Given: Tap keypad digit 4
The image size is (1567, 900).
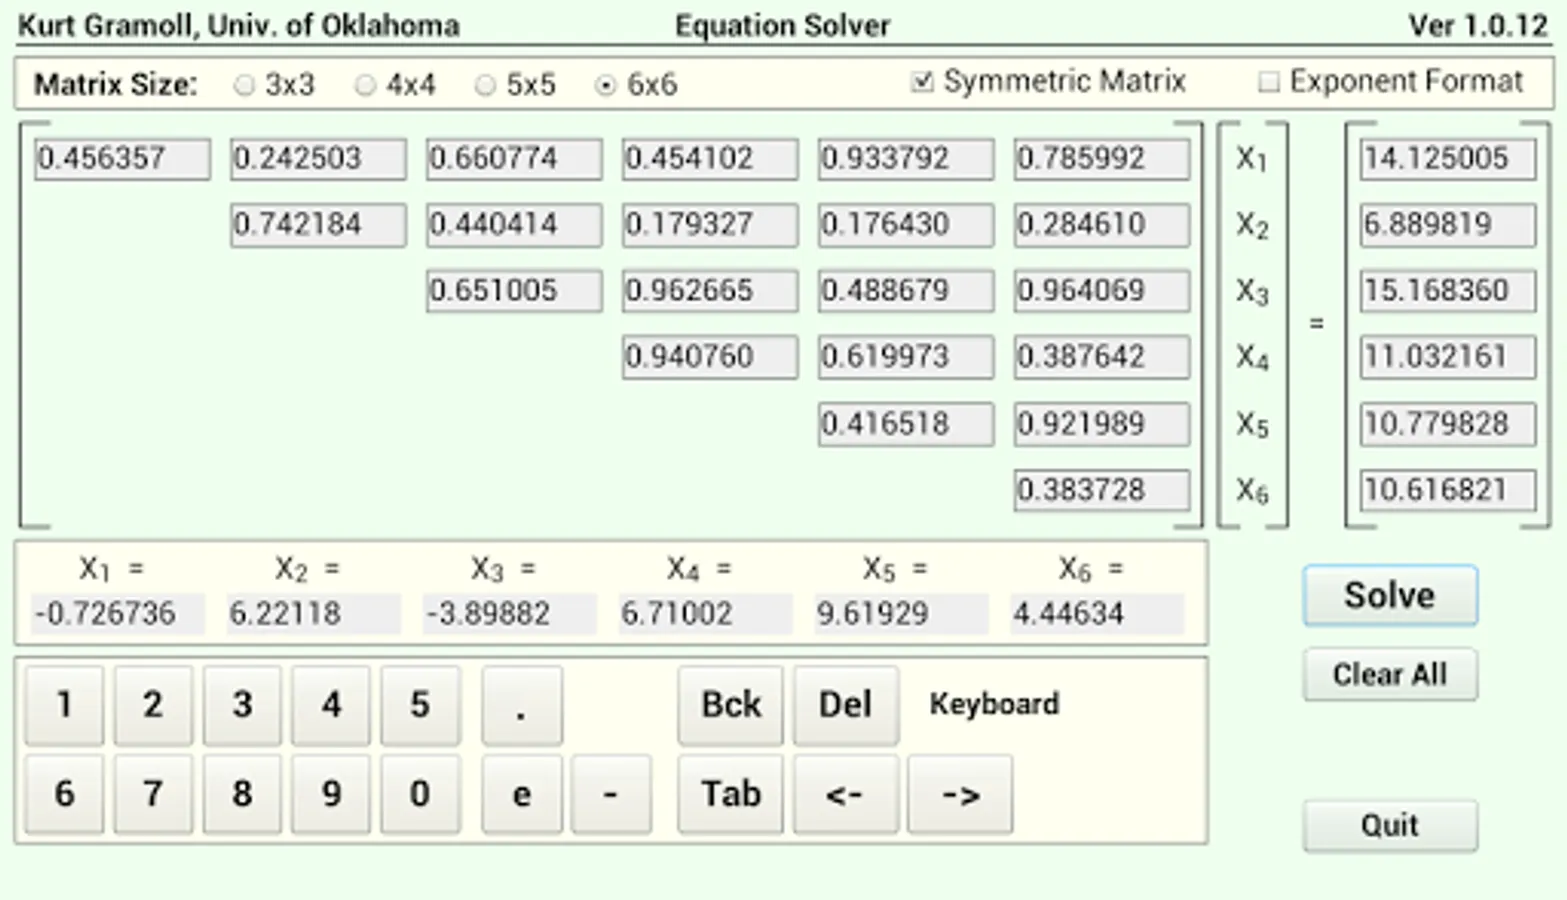Looking at the screenshot, I should point(331,706).
